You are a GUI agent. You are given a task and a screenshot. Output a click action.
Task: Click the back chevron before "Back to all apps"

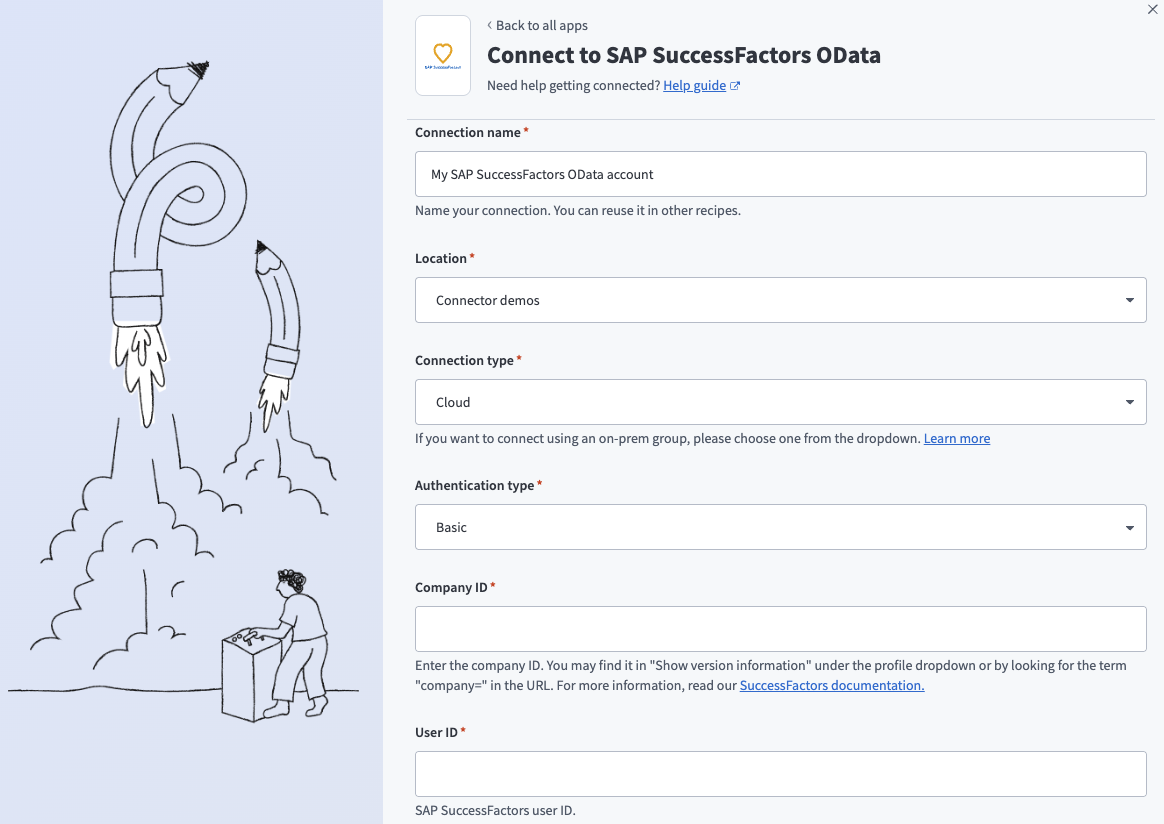(490, 25)
